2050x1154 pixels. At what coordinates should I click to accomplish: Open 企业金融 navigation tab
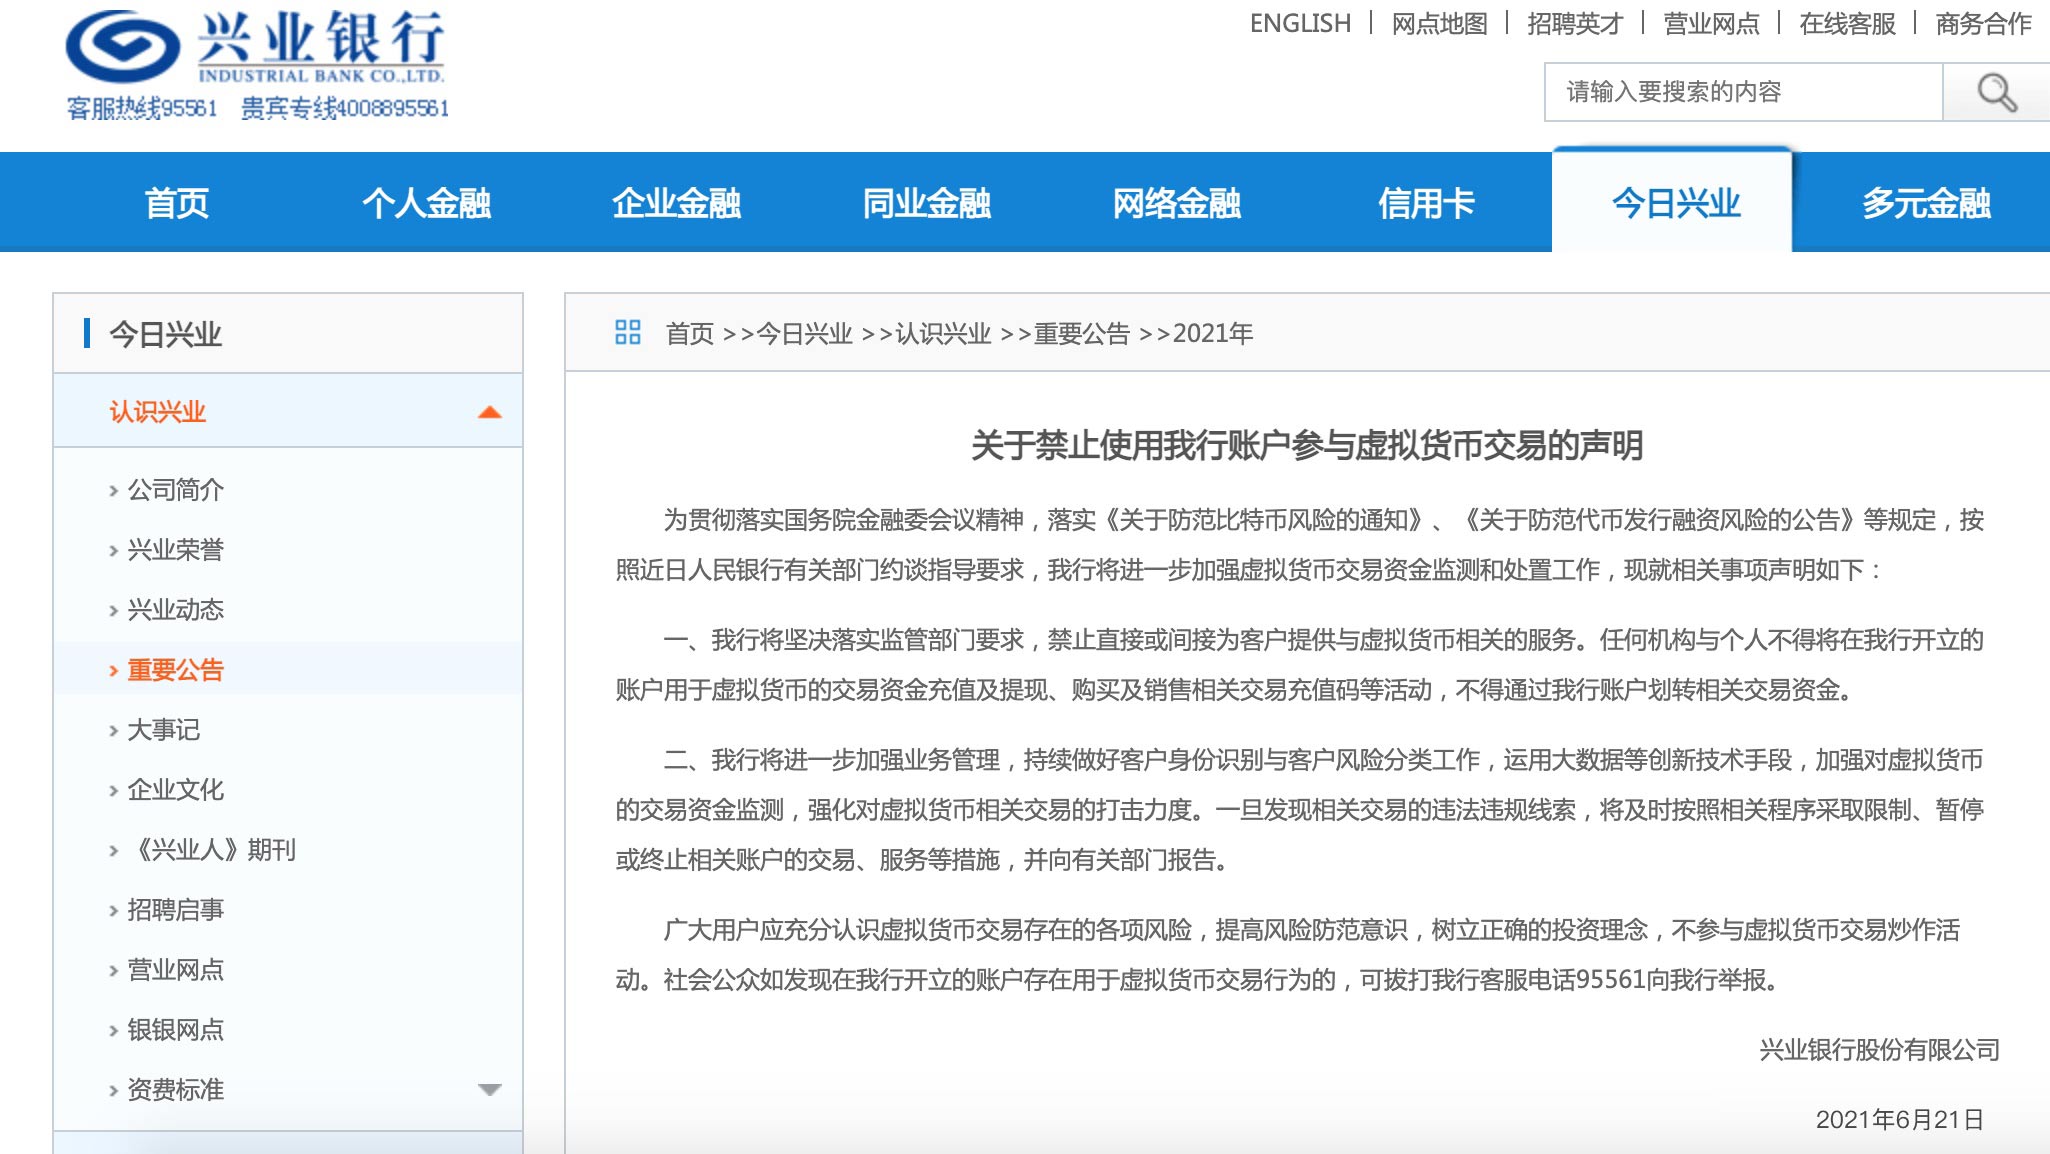point(676,203)
